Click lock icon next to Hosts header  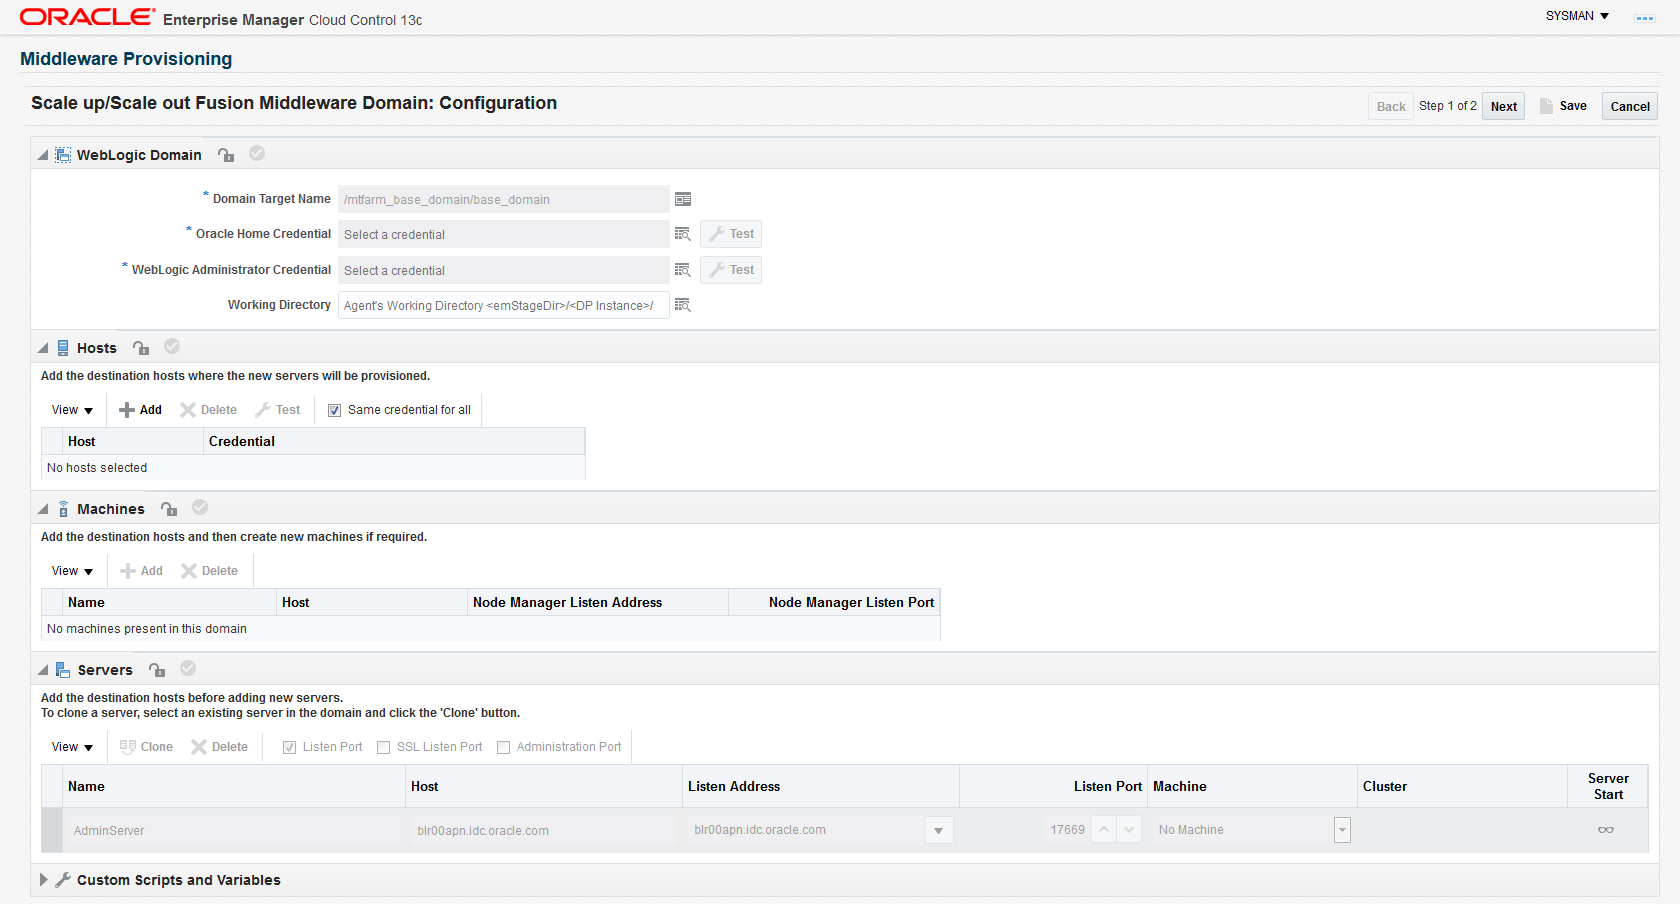point(141,348)
